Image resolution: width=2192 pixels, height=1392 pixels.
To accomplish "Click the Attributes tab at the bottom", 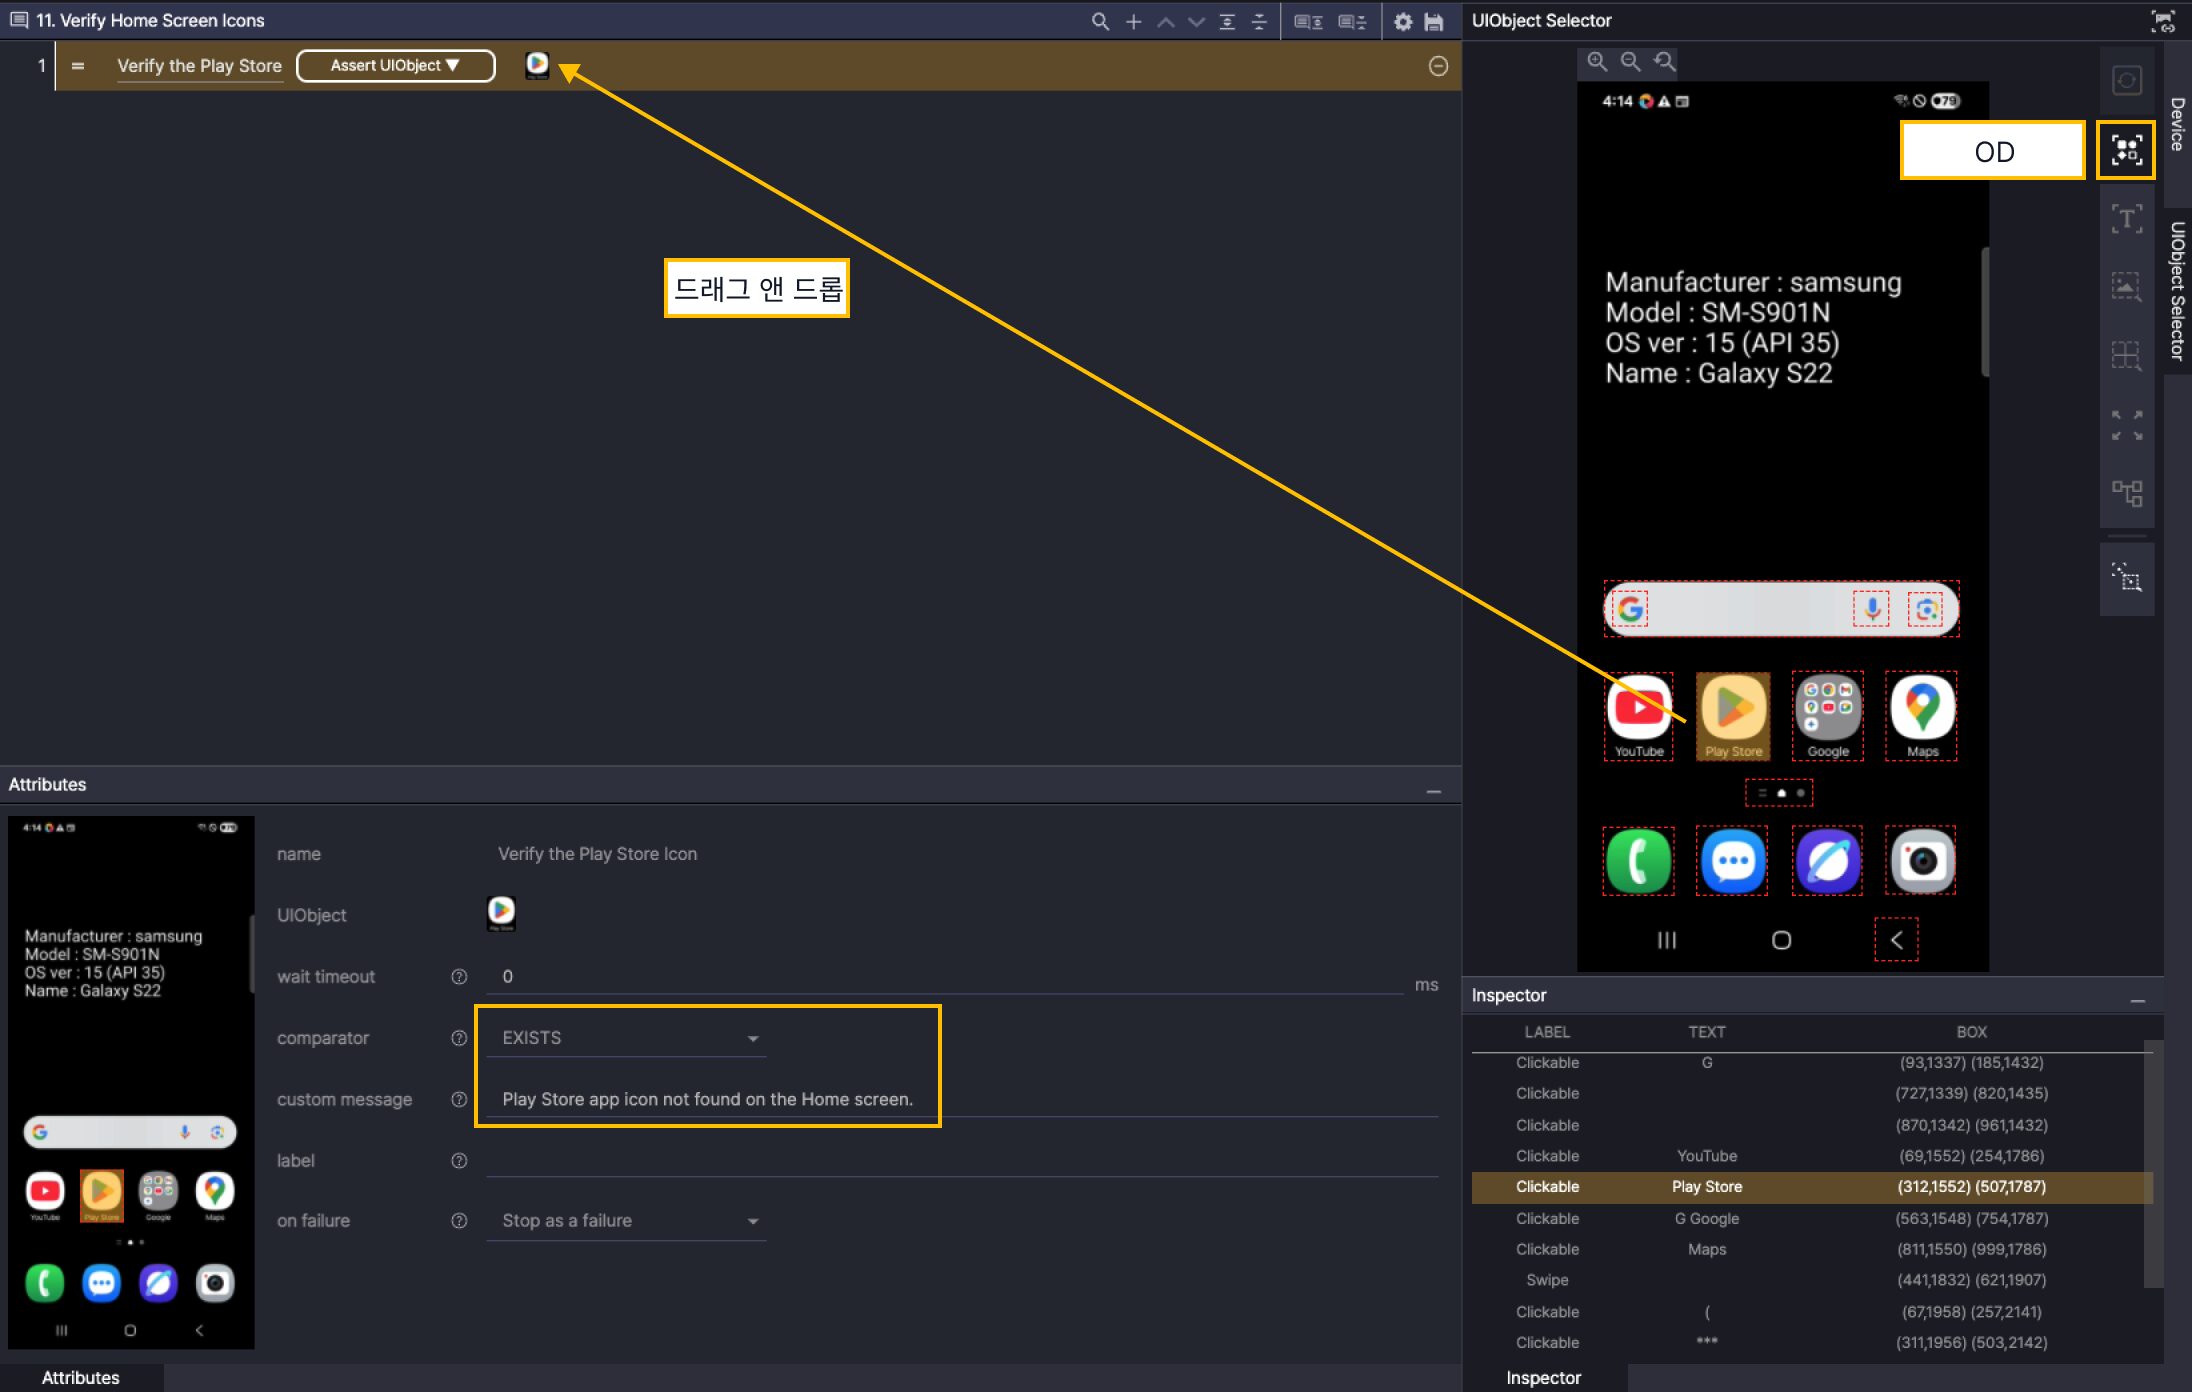I will click(80, 1377).
